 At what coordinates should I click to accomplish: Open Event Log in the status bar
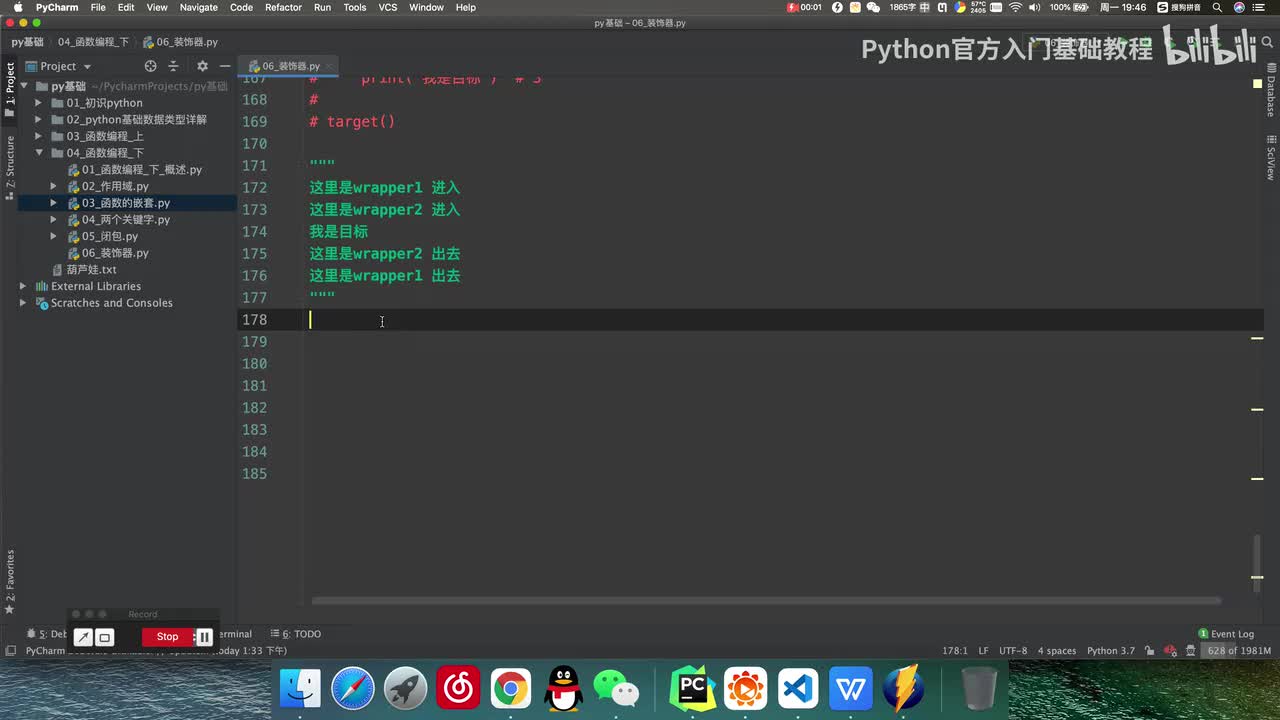click(x=1226, y=634)
